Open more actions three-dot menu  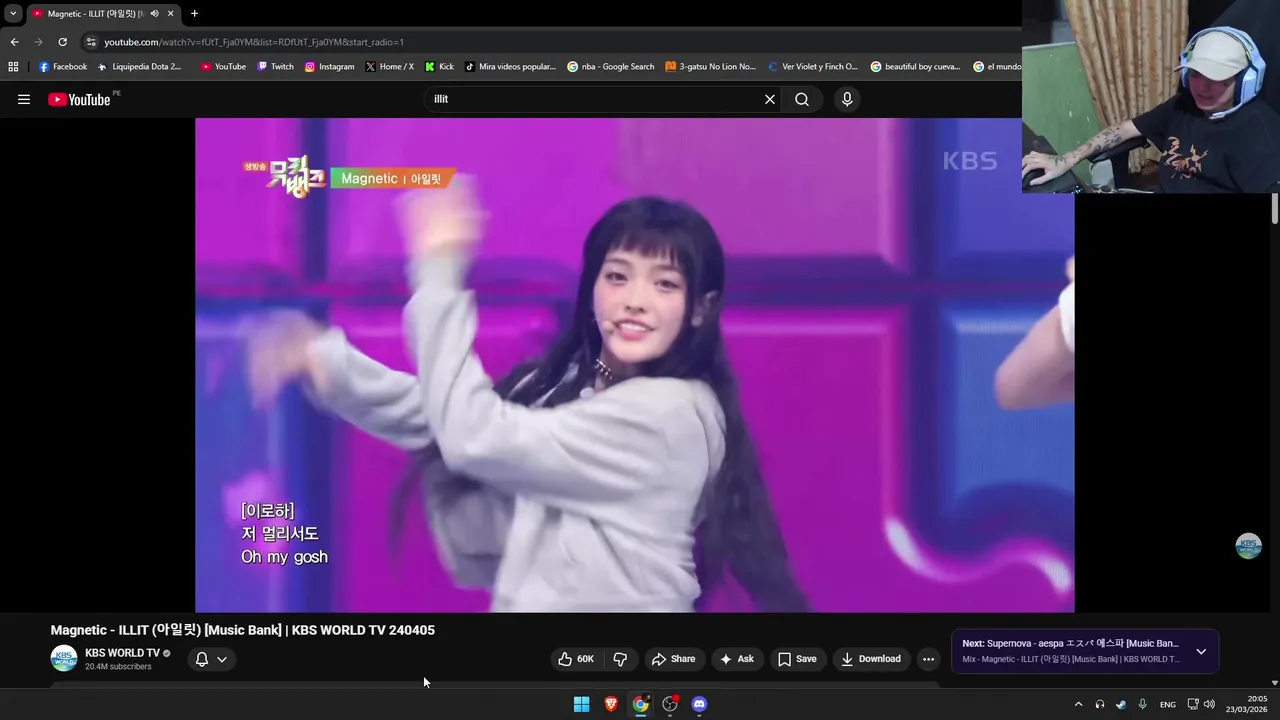928,659
